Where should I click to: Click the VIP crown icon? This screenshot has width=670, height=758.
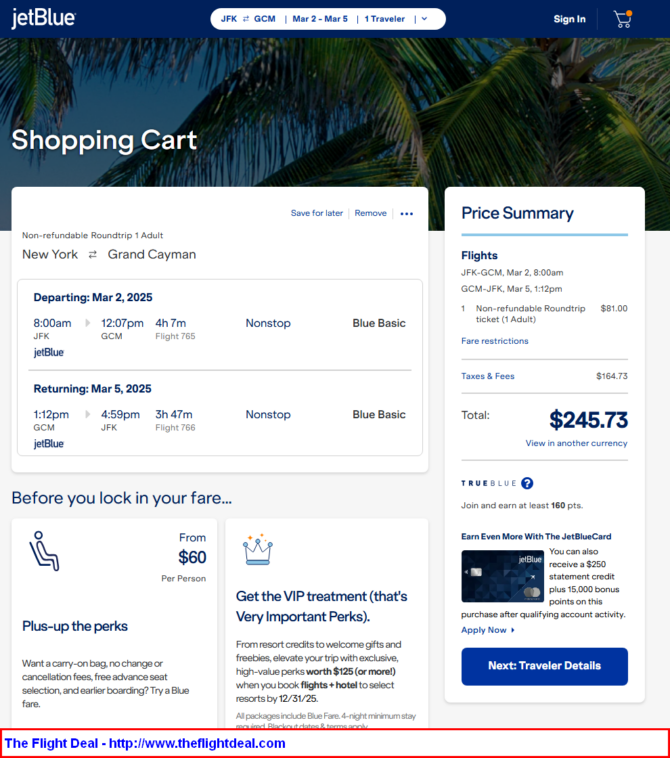point(258,549)
